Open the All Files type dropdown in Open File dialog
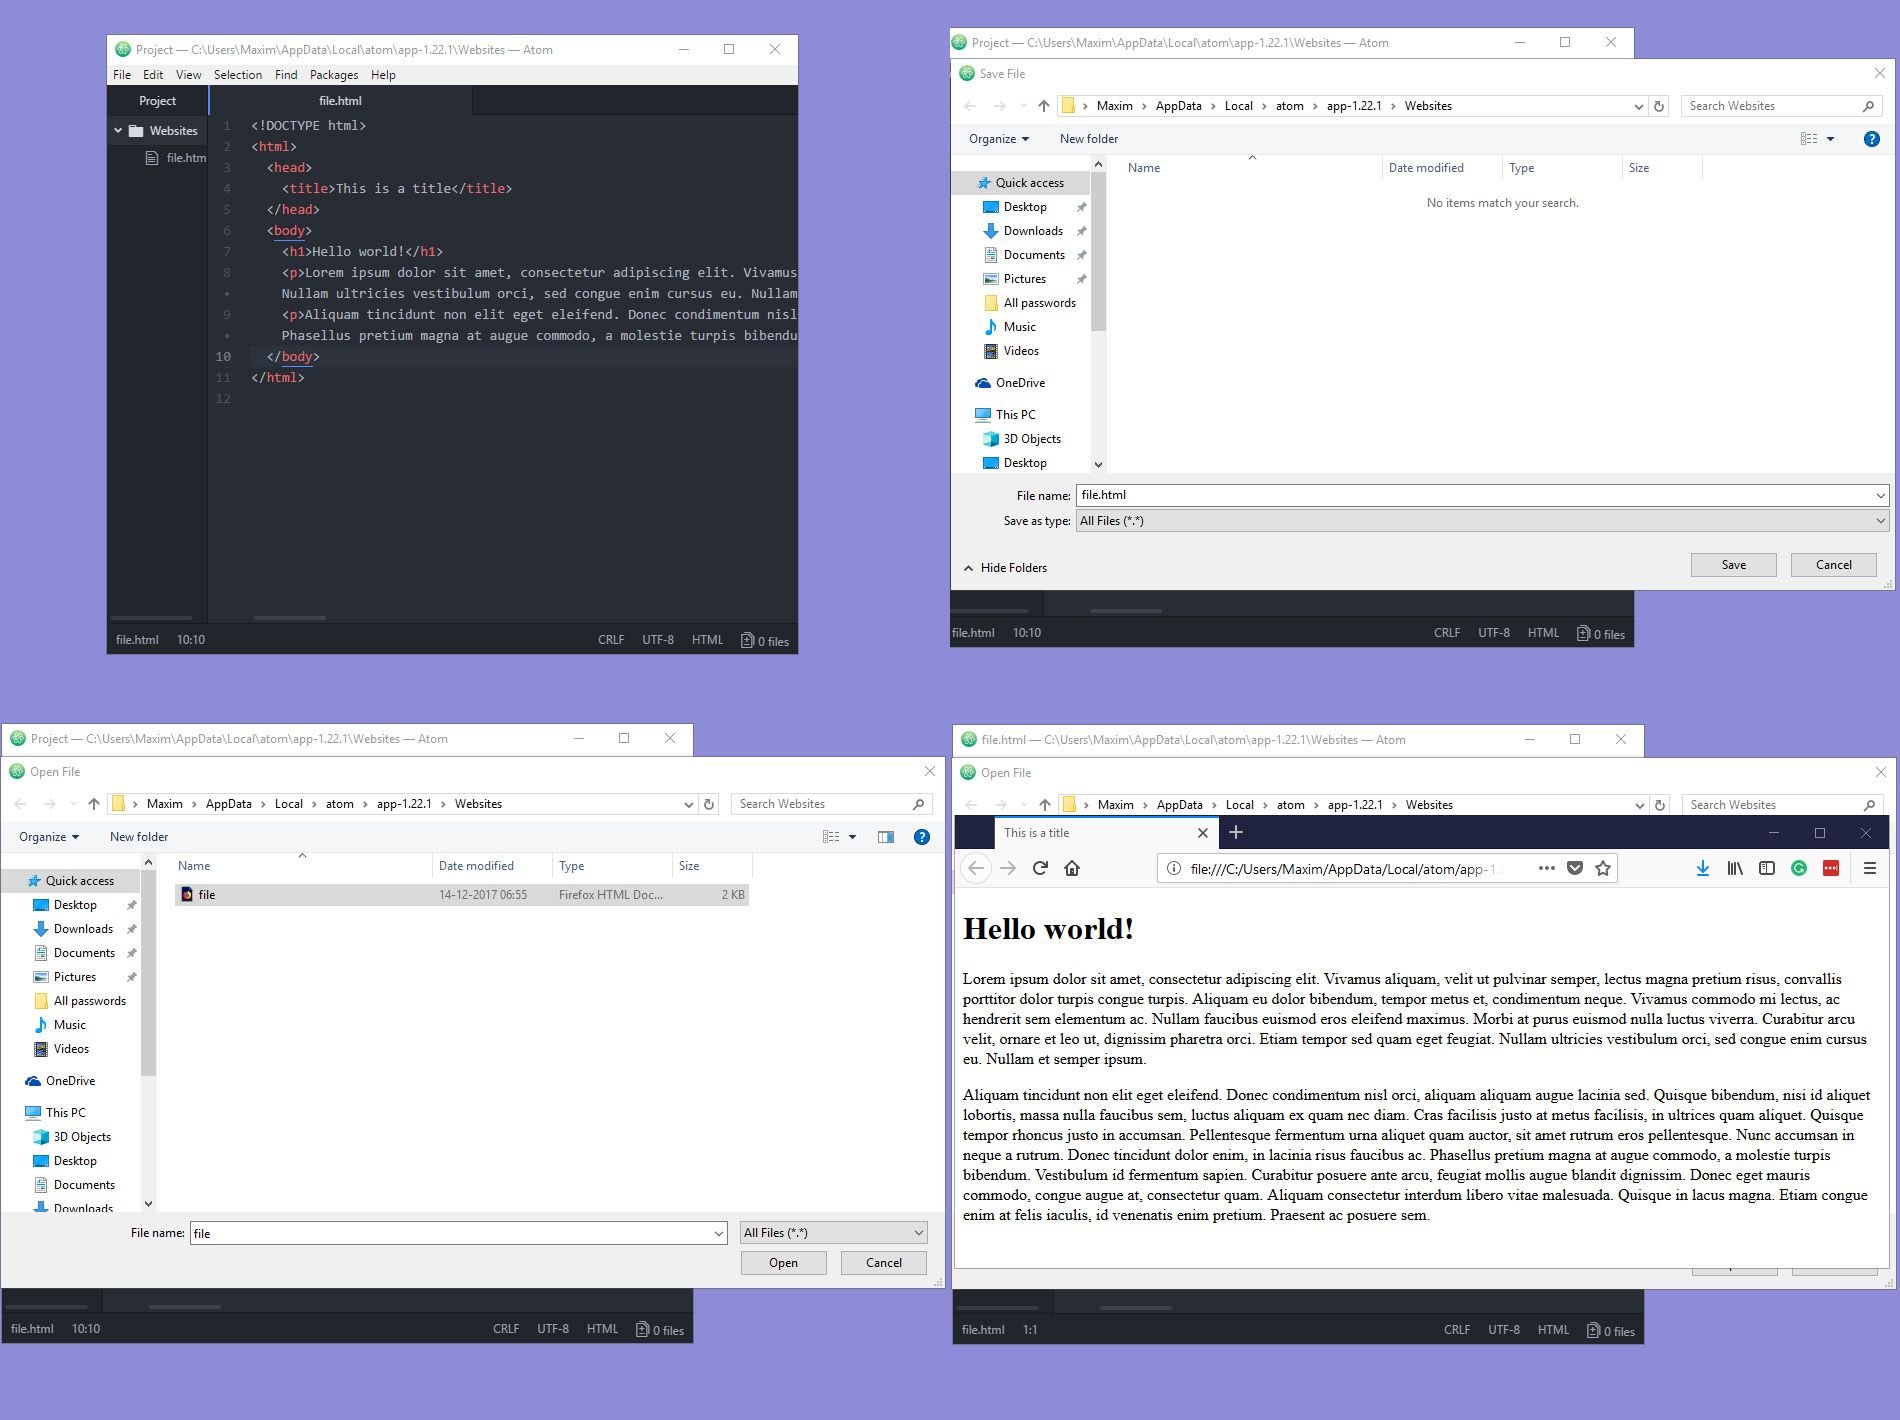The width and height of the screenshot is (1900, 1420). (x=834, y=1233)
